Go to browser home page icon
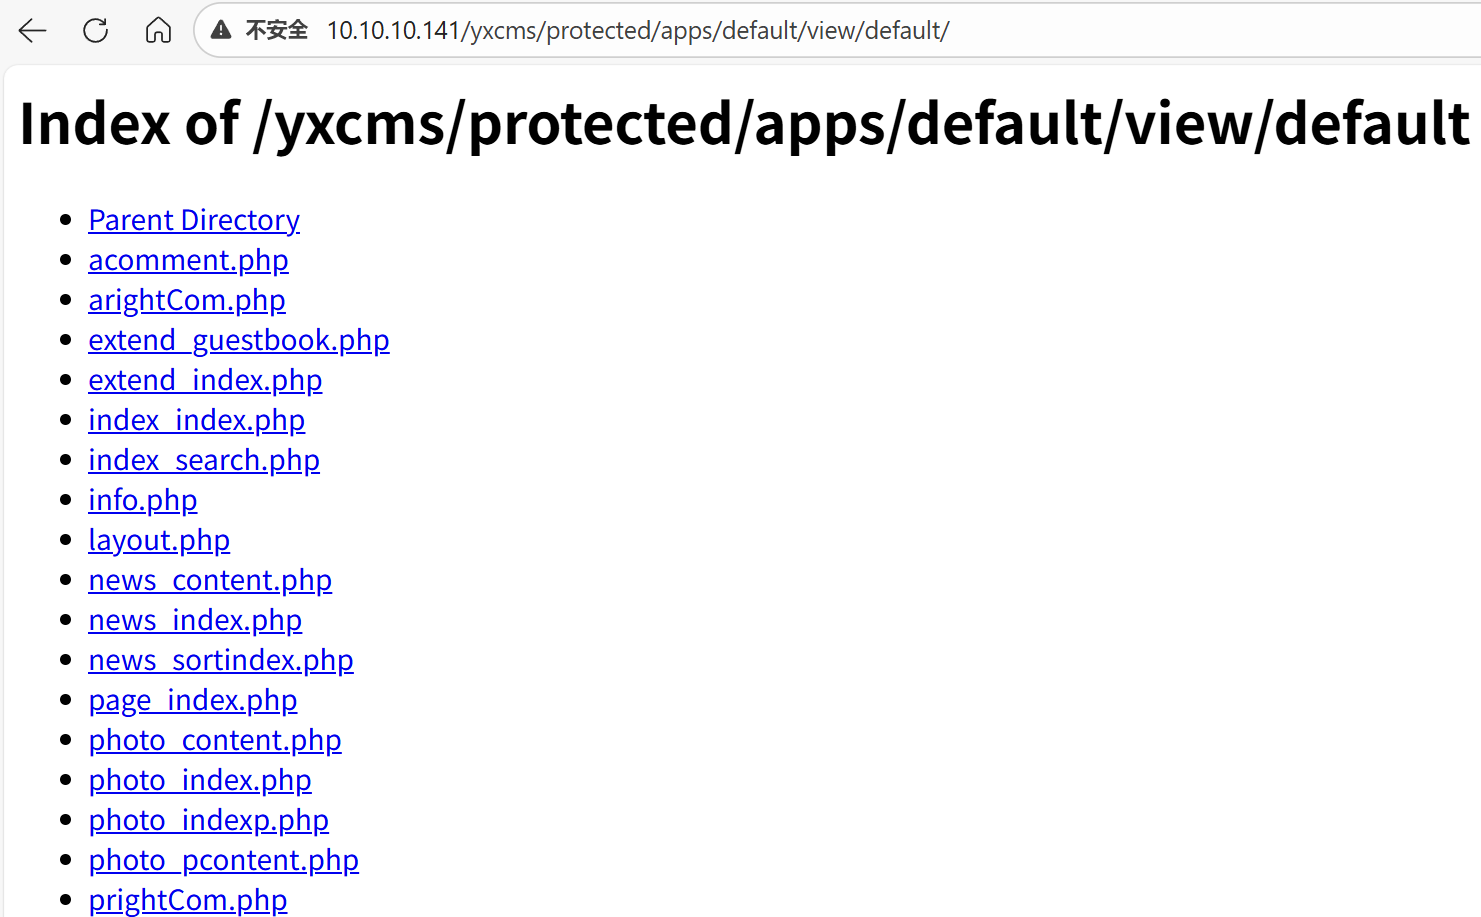The image size is (1481, 917). (158, 31)
